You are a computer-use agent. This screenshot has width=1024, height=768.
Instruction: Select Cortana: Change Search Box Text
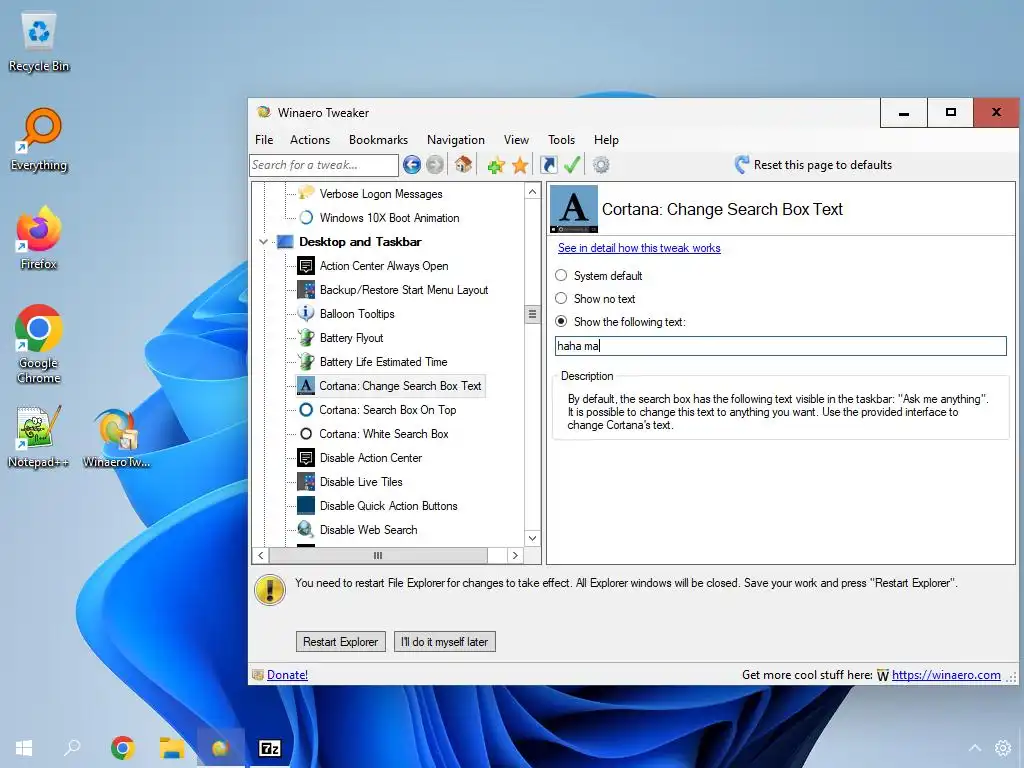coord(400,386)
